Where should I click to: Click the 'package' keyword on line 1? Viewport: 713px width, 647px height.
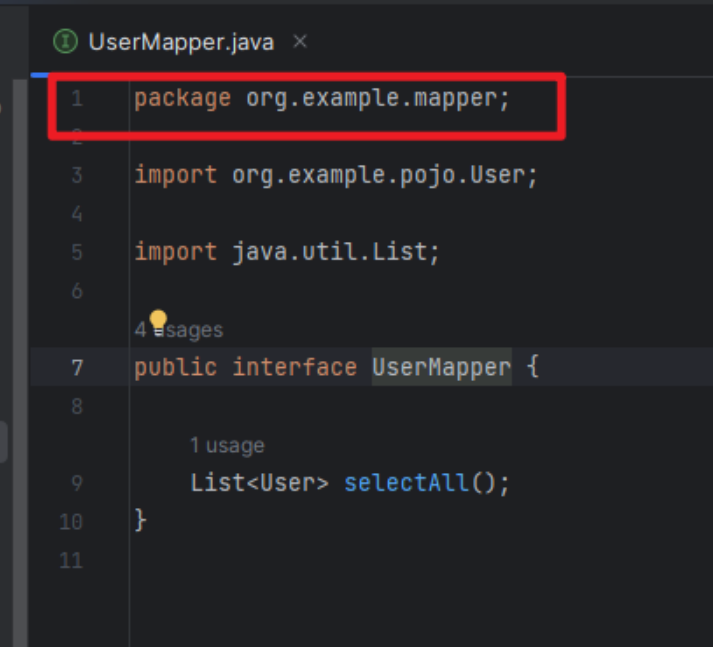point(182,99)
